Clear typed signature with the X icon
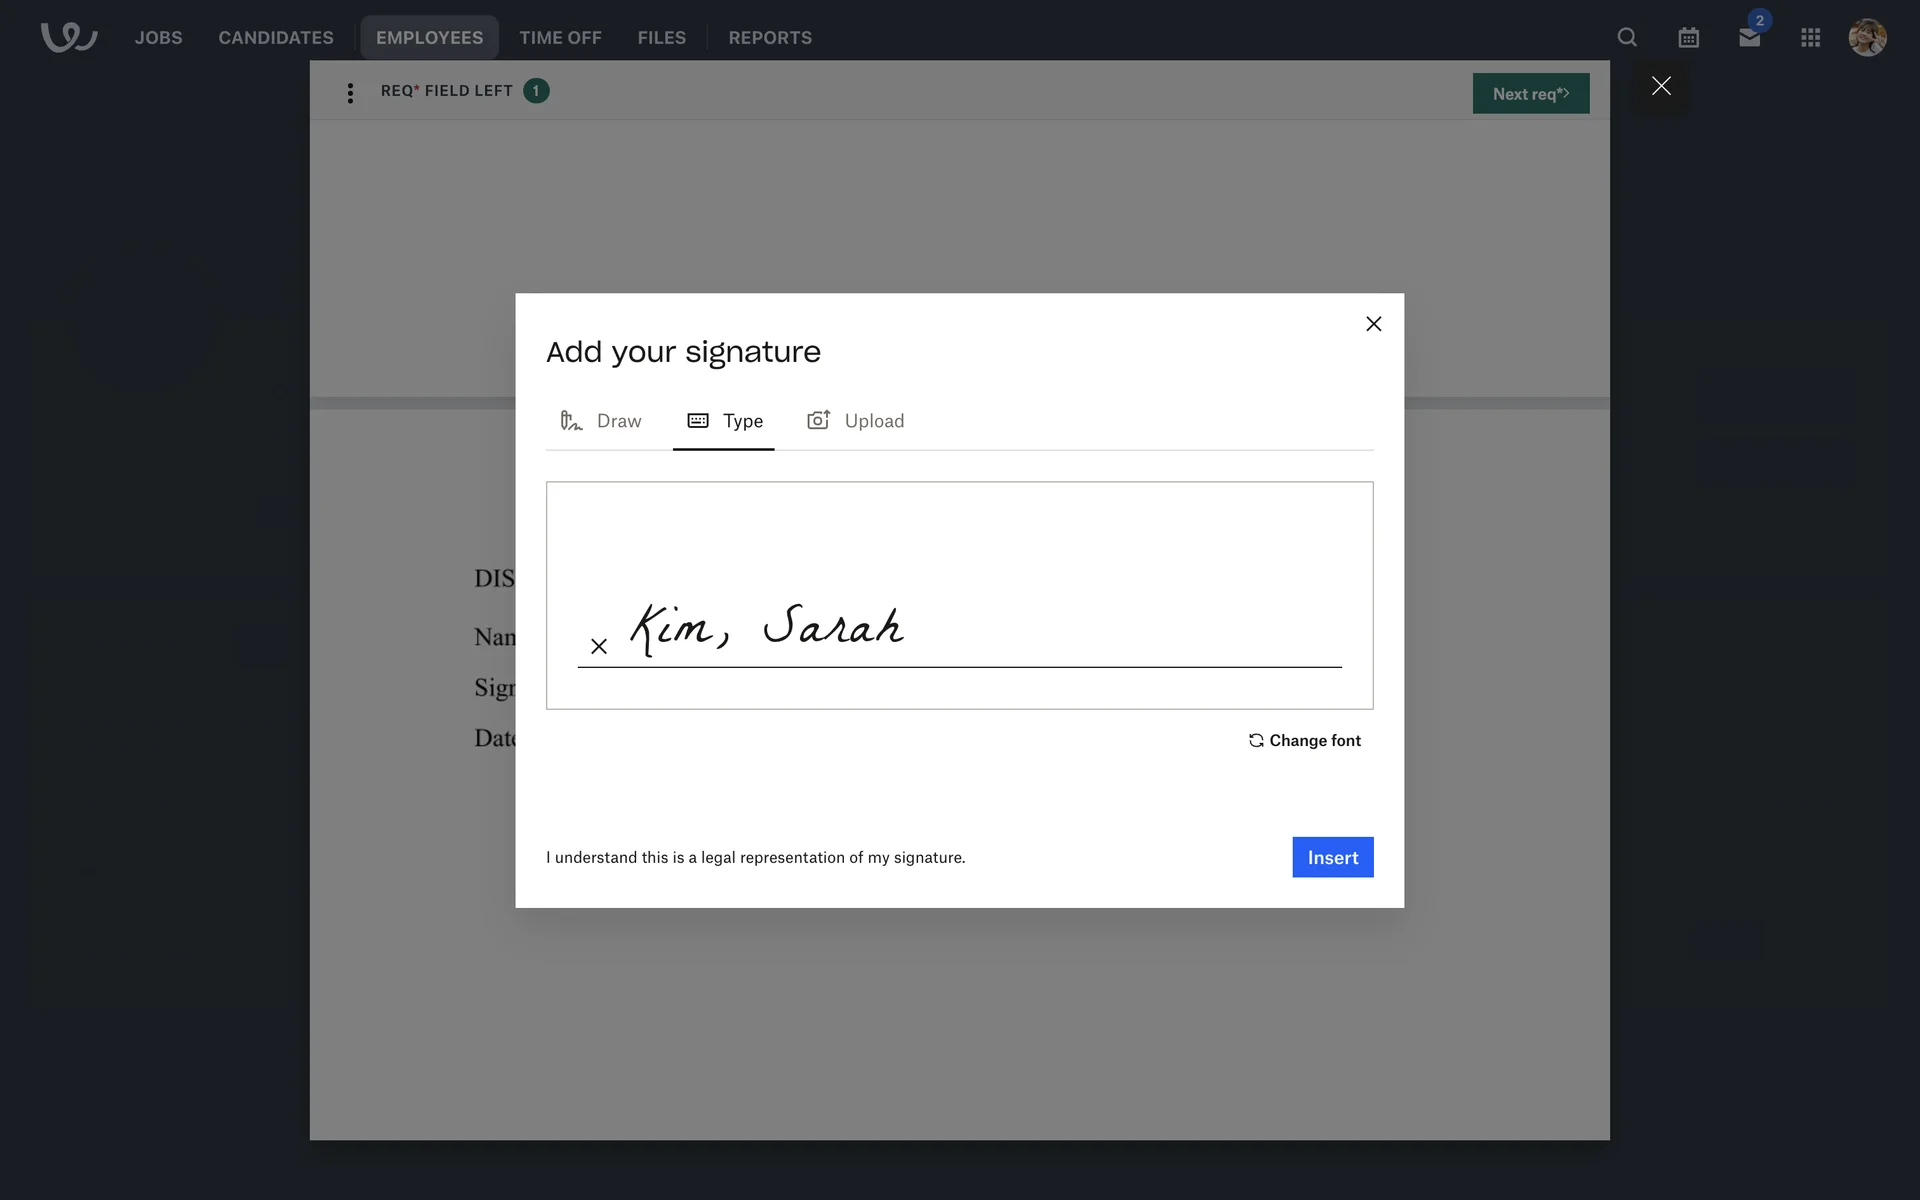Screen dimensions: 1920x1200 [599, 646]
